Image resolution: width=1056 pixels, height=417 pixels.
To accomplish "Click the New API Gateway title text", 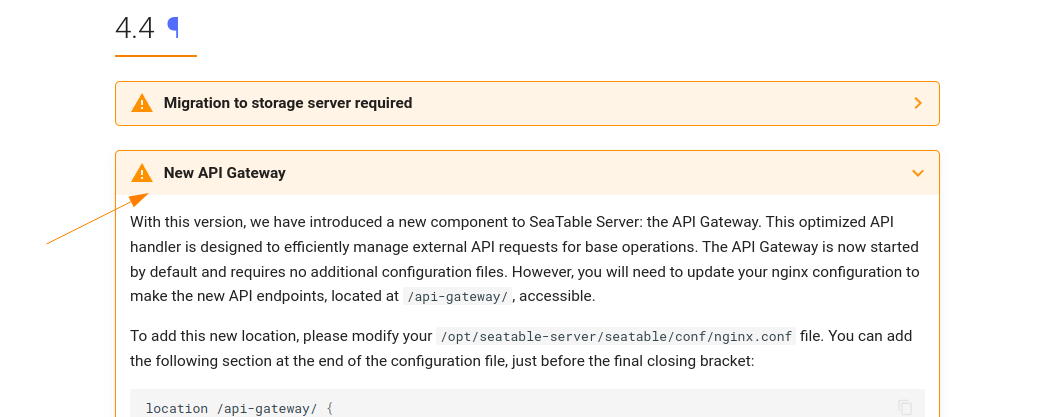I will 225,173.
